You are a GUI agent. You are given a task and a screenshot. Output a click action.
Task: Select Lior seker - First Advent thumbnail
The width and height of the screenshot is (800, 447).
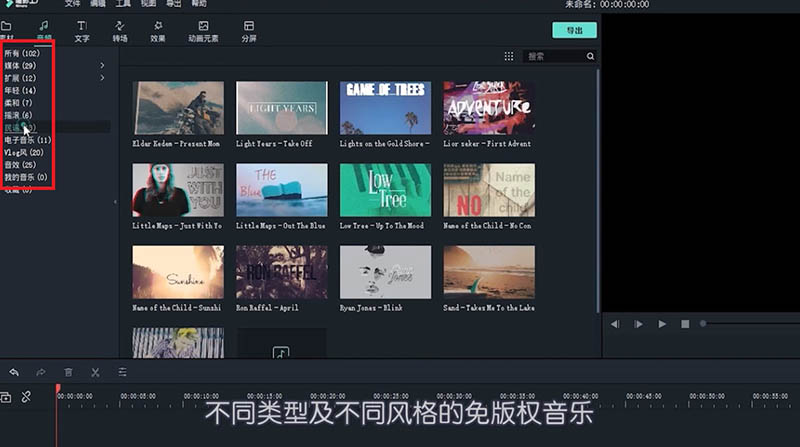[489, 108]
